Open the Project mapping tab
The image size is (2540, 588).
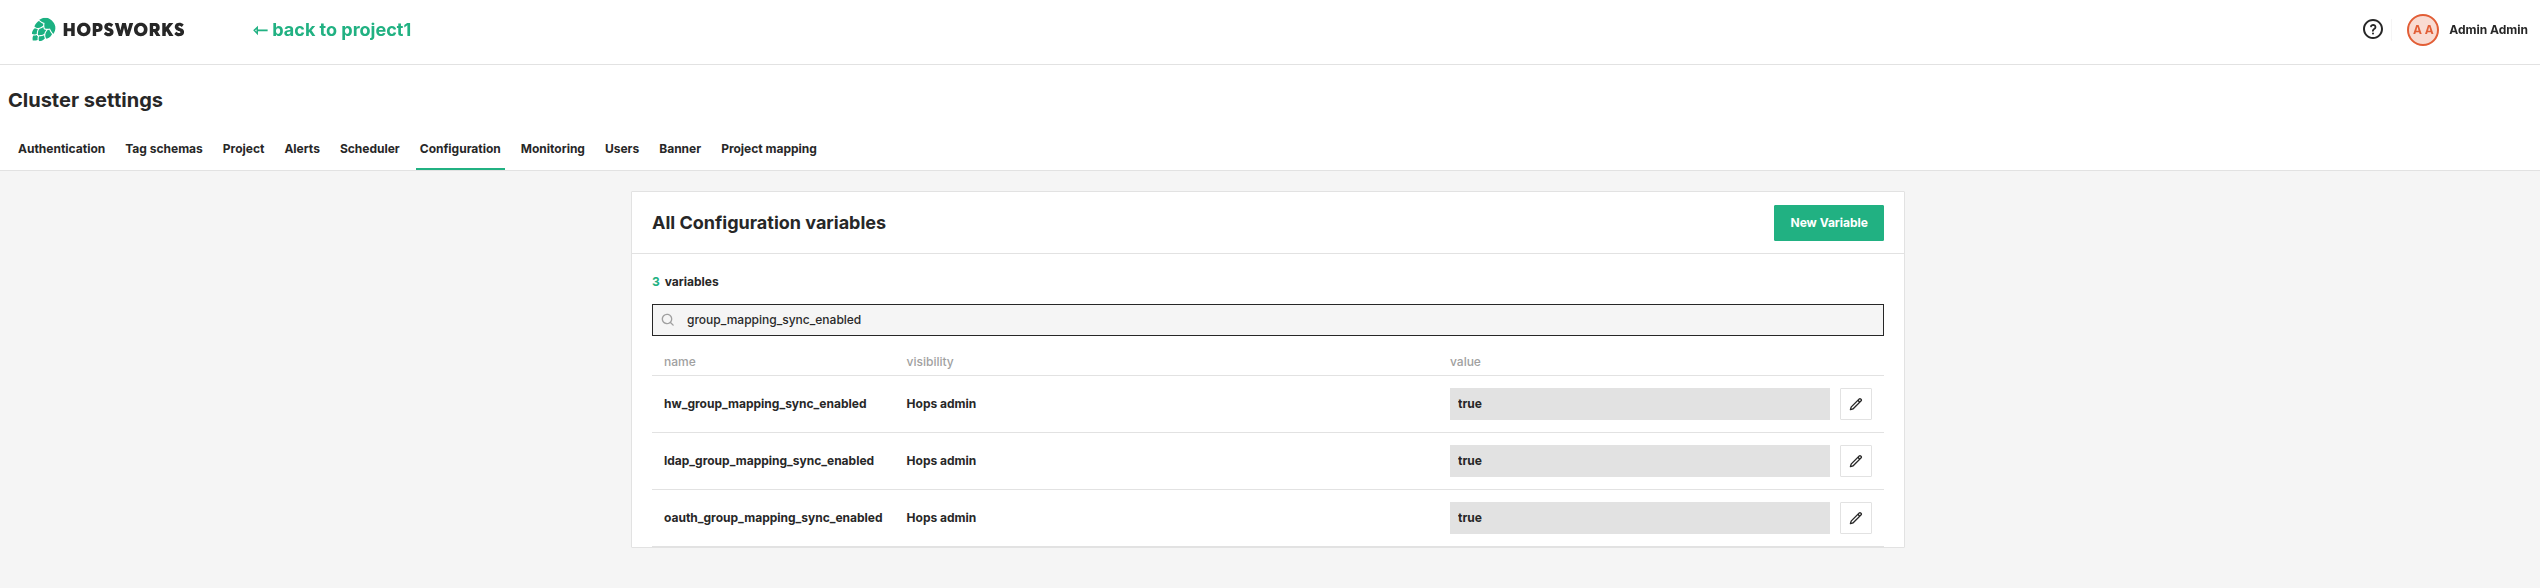tap(768, 149)
